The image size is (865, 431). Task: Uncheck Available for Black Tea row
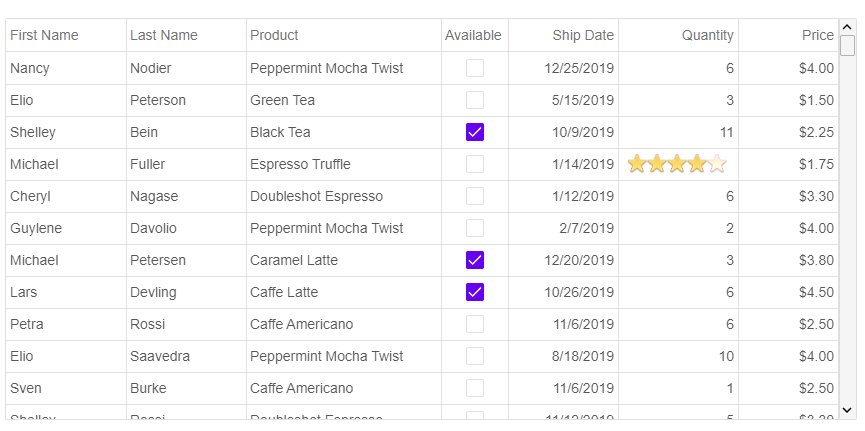[475, 132]
